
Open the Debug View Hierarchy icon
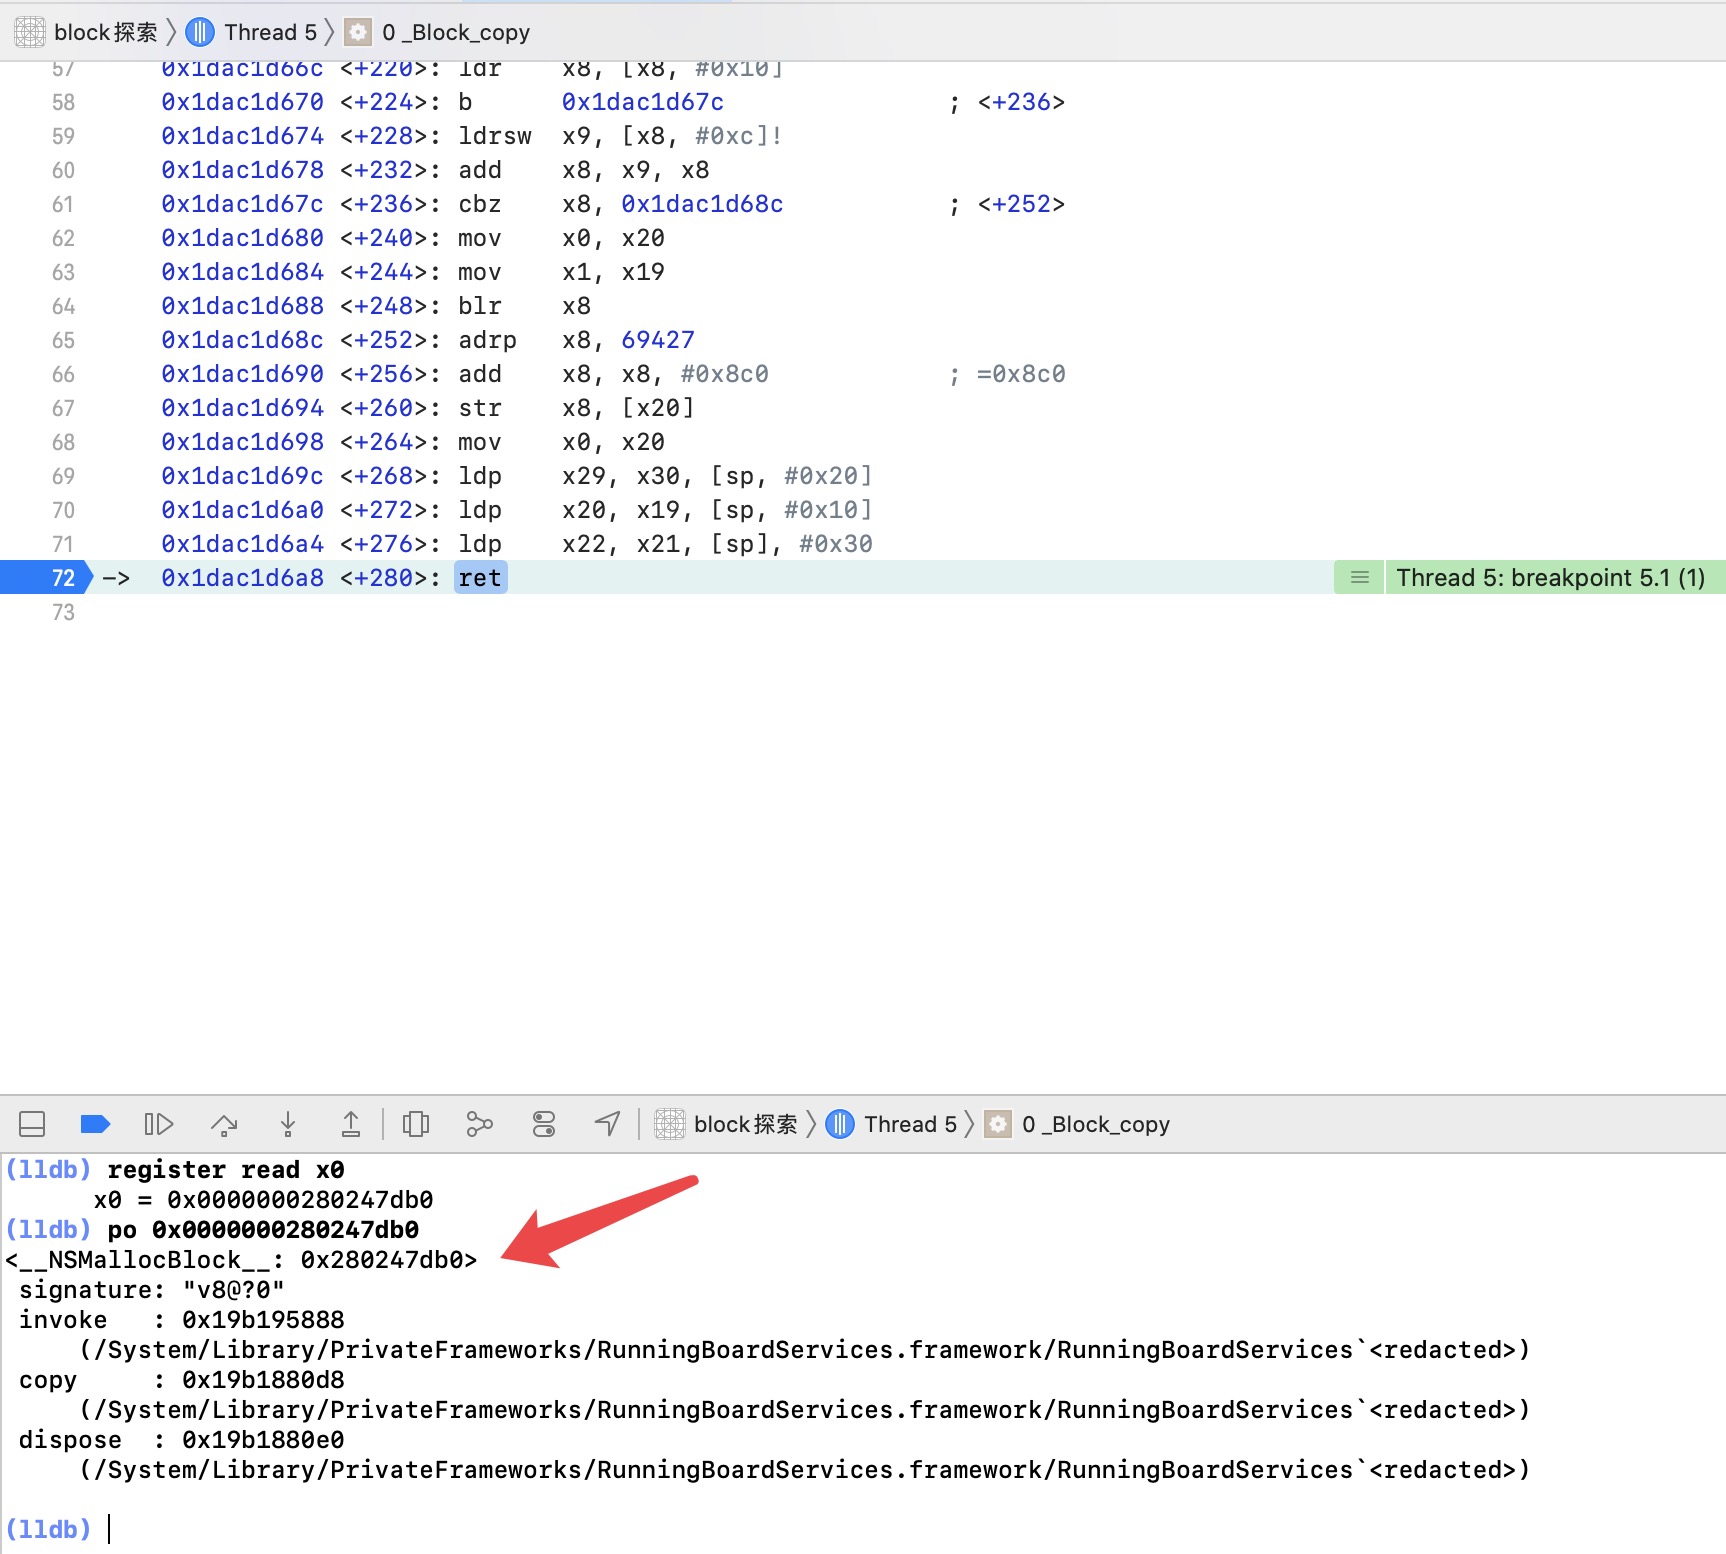click(x=416, y=1124)
